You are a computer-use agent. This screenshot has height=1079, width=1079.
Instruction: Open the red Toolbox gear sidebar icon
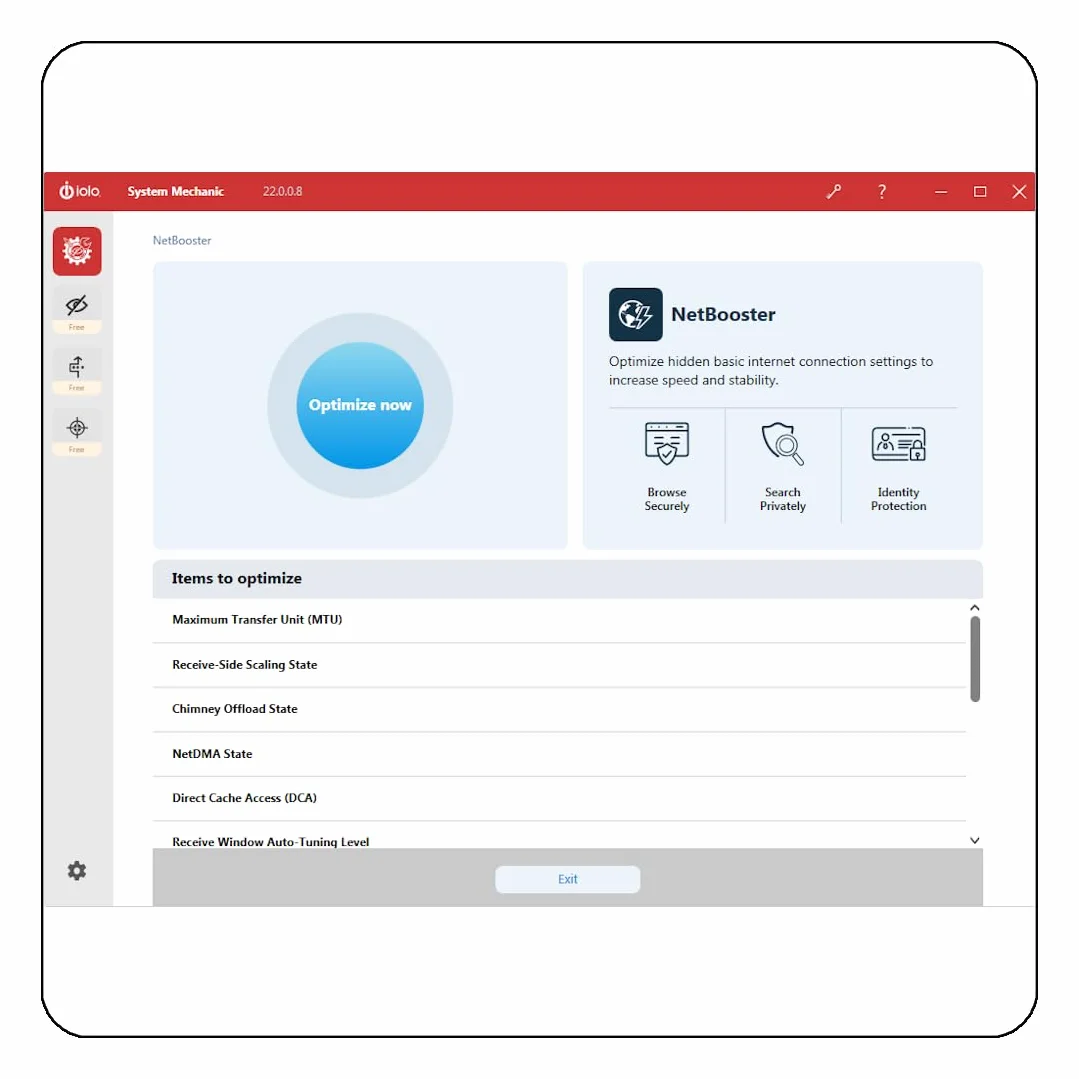[x=77, y=251]
